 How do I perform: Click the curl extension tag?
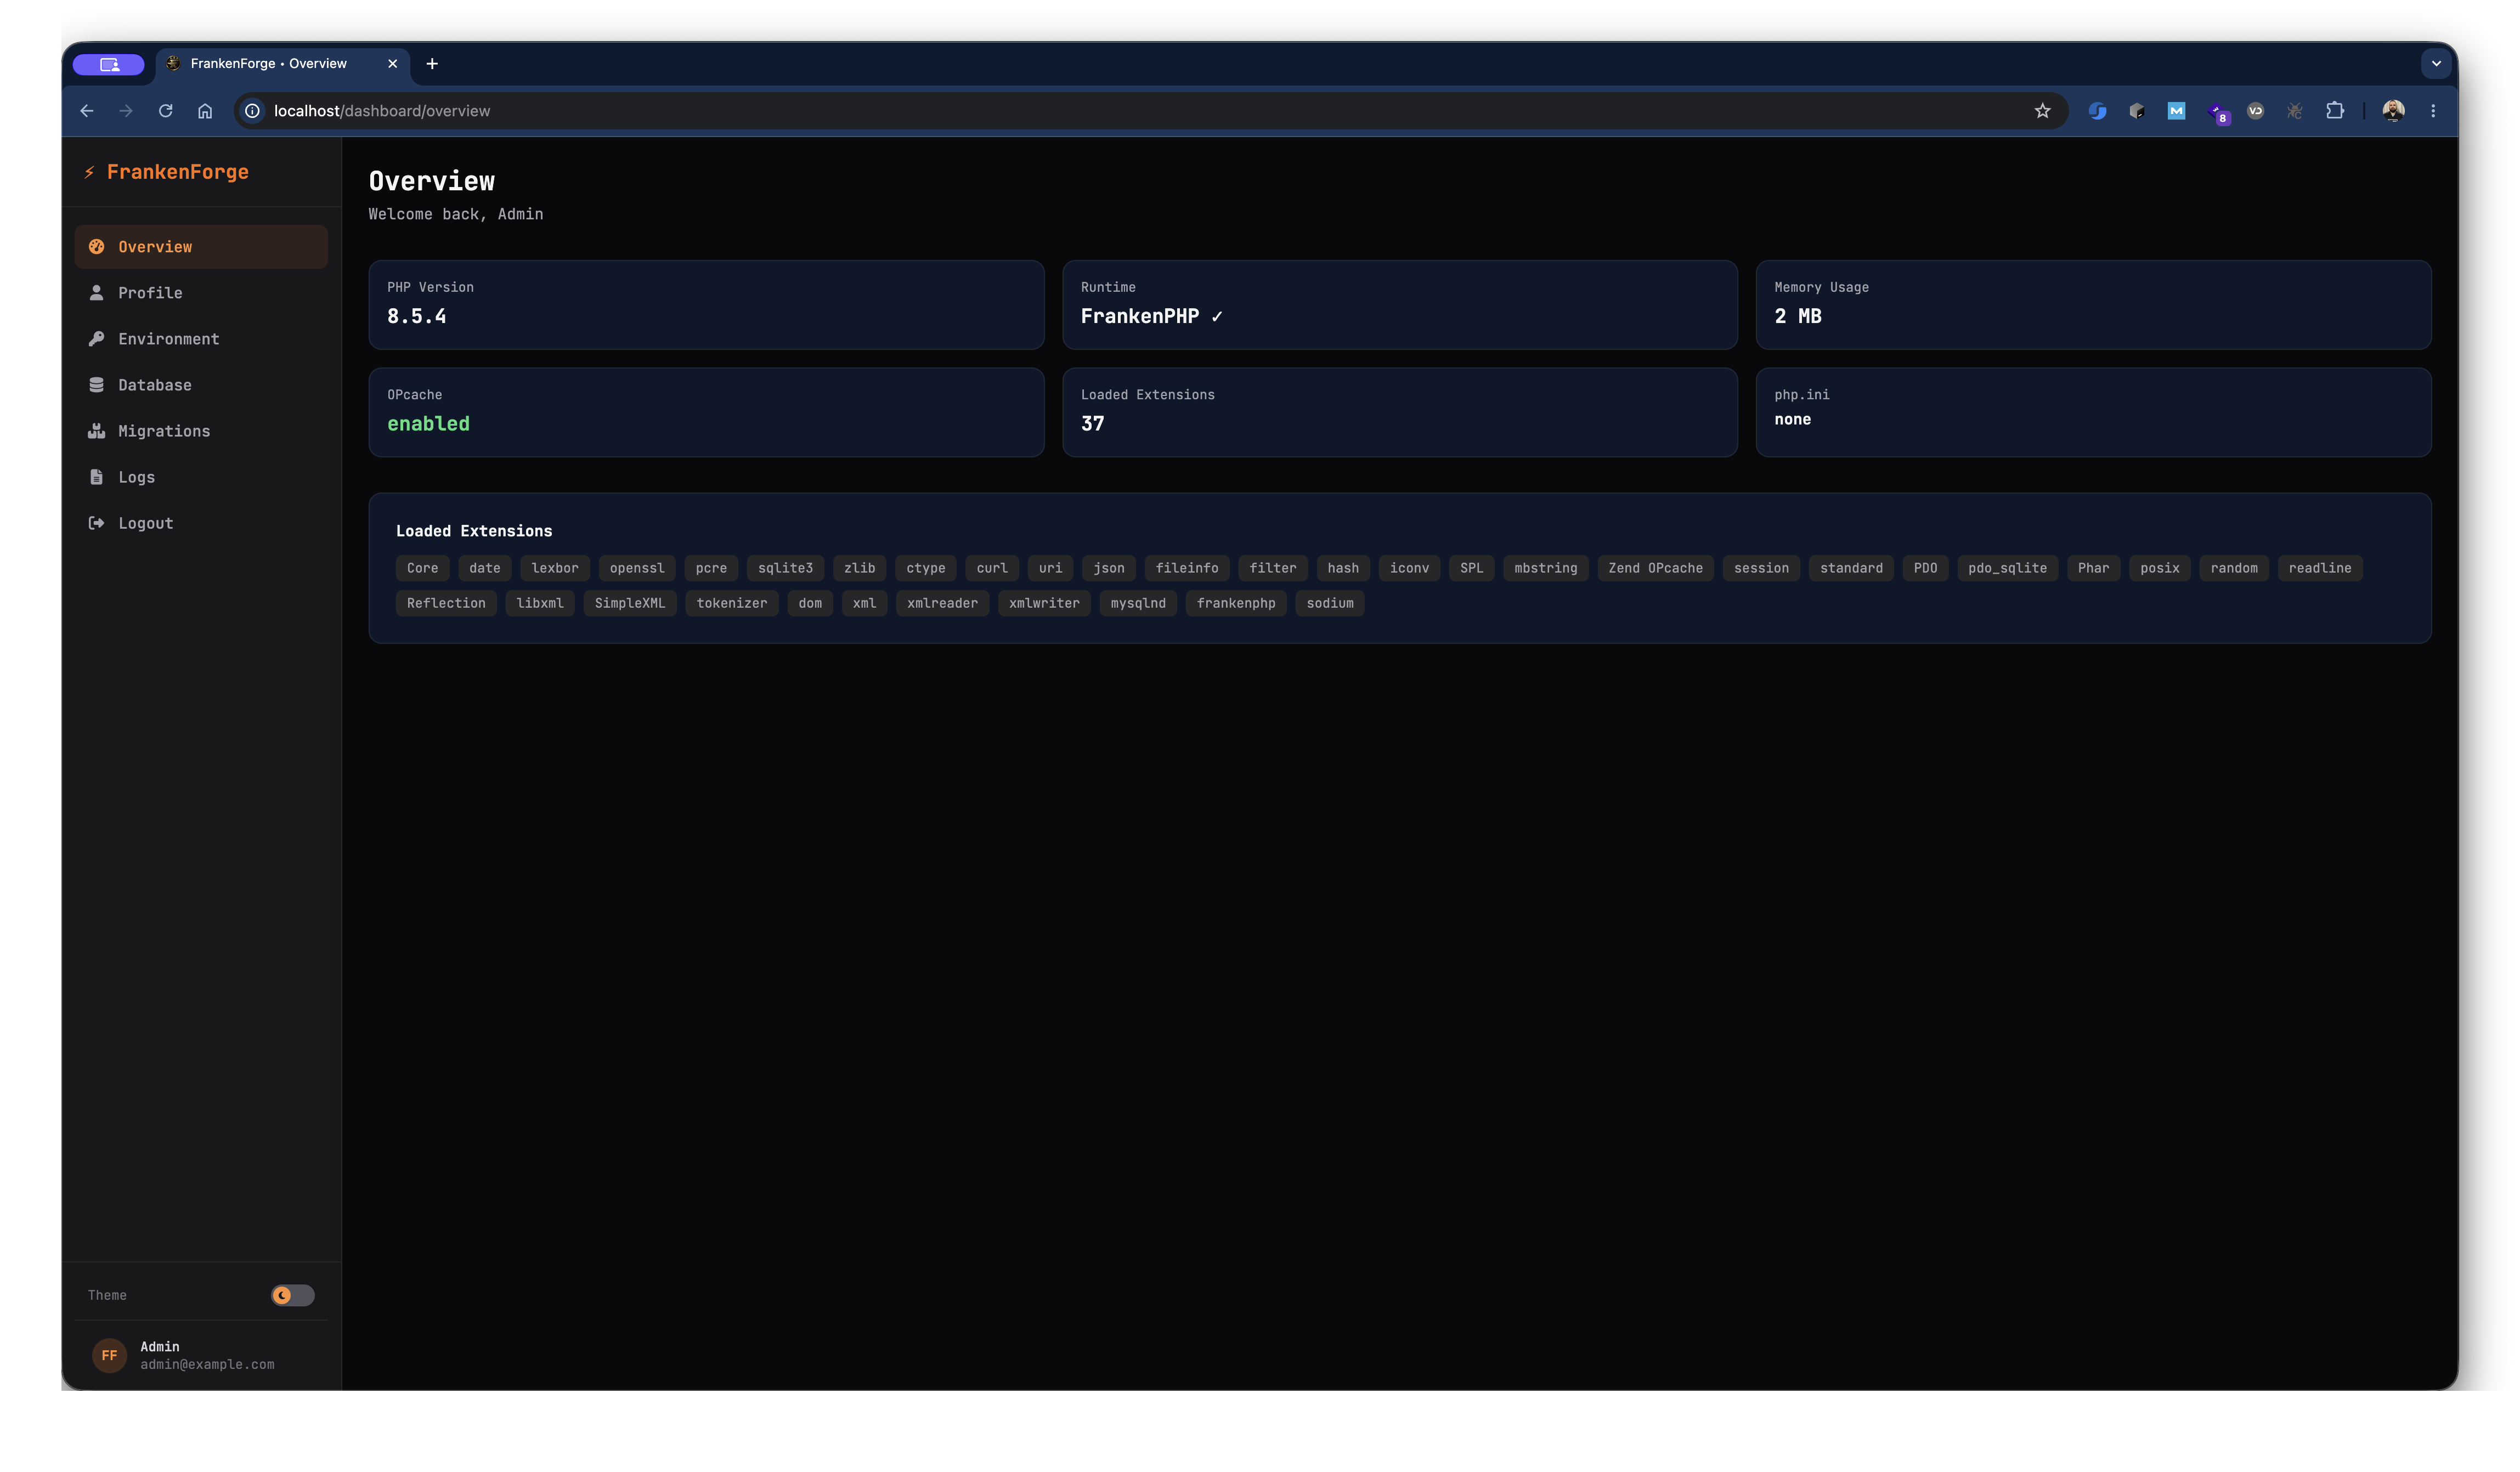pyautogui.click(x=992, y=568)
